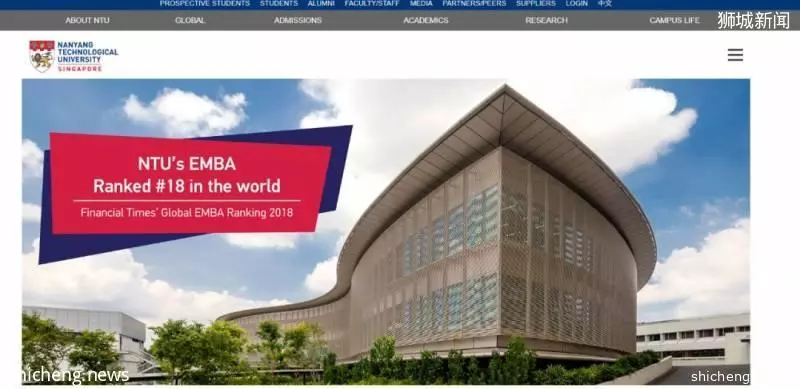This screenshot has height=389, width=800.
Task: Visit the Partners/Peers link
Action: coord(474,4)
